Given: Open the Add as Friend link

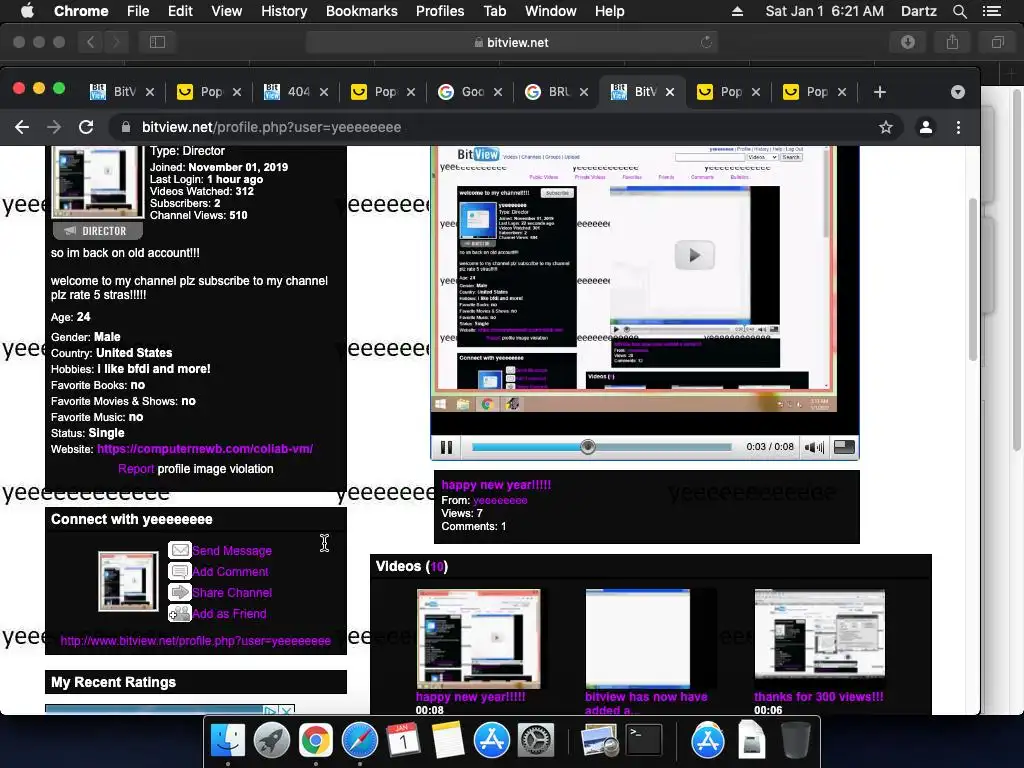Looking at the screenshot, I should tap(229, 613).
